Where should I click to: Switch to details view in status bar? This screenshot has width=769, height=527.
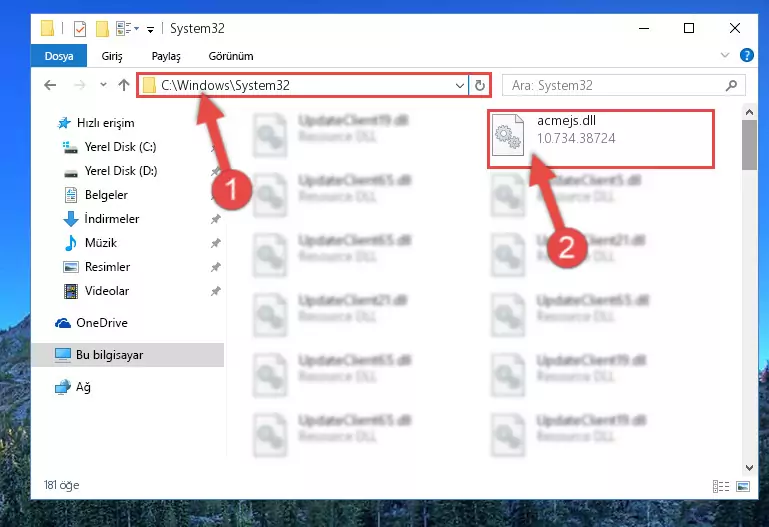click(x=720, y=486)
